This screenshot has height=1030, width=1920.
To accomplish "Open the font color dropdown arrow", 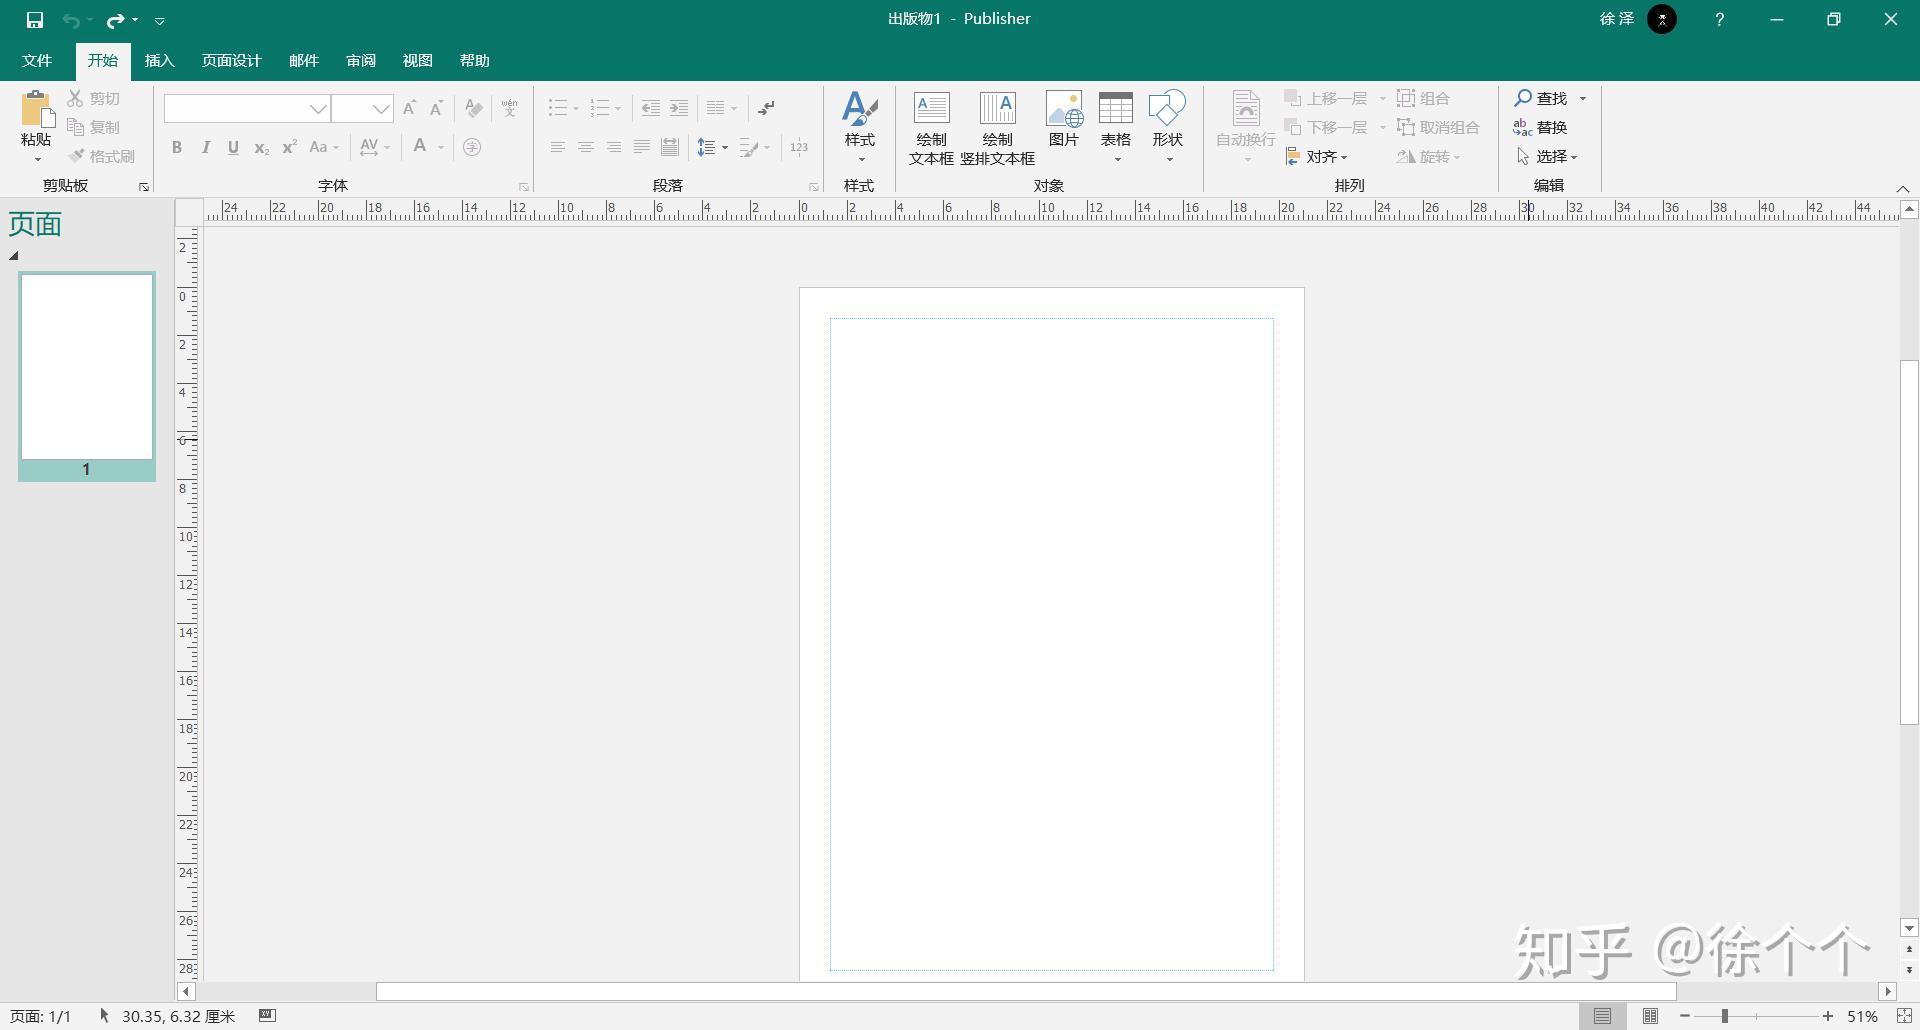I will pos(440,148).
